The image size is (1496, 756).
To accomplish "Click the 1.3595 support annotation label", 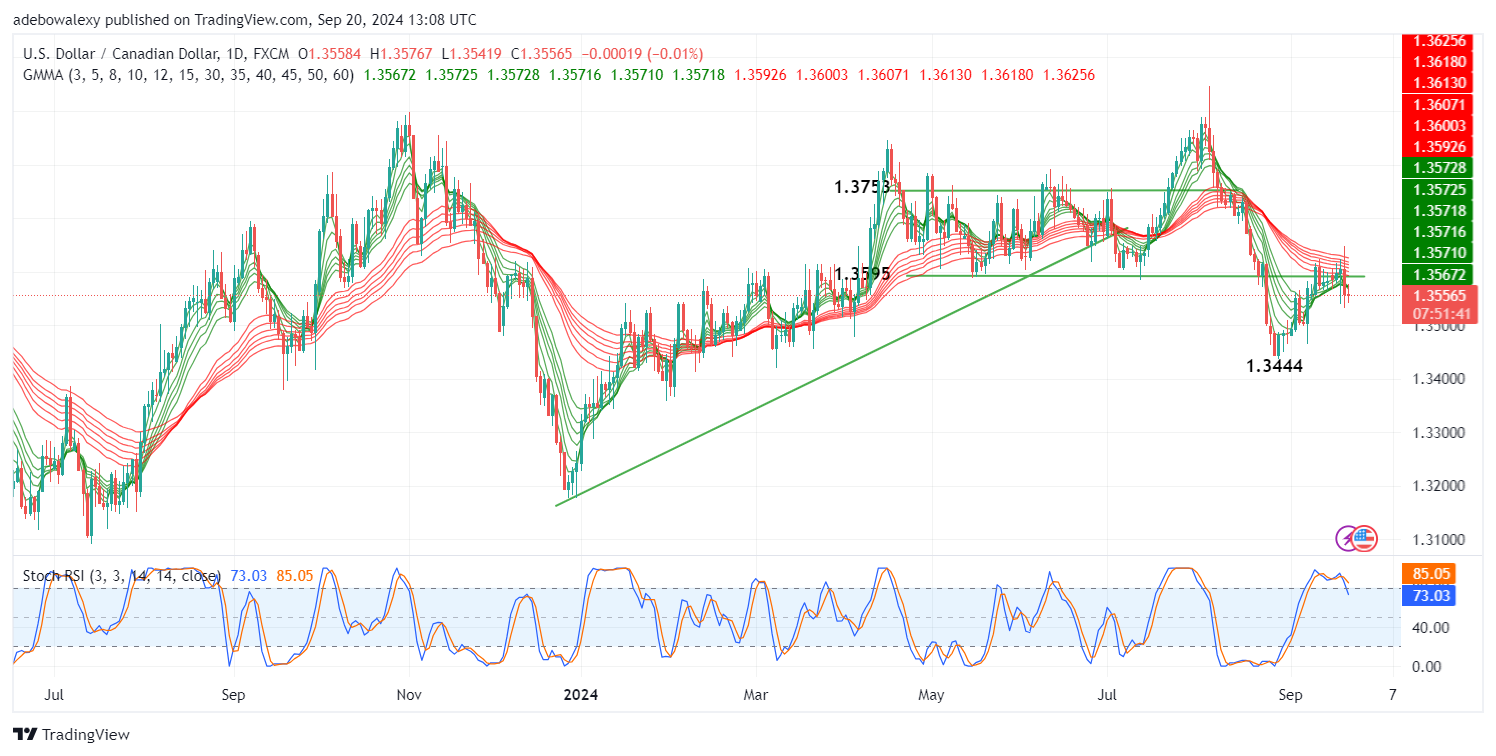I will click(862, 272).
